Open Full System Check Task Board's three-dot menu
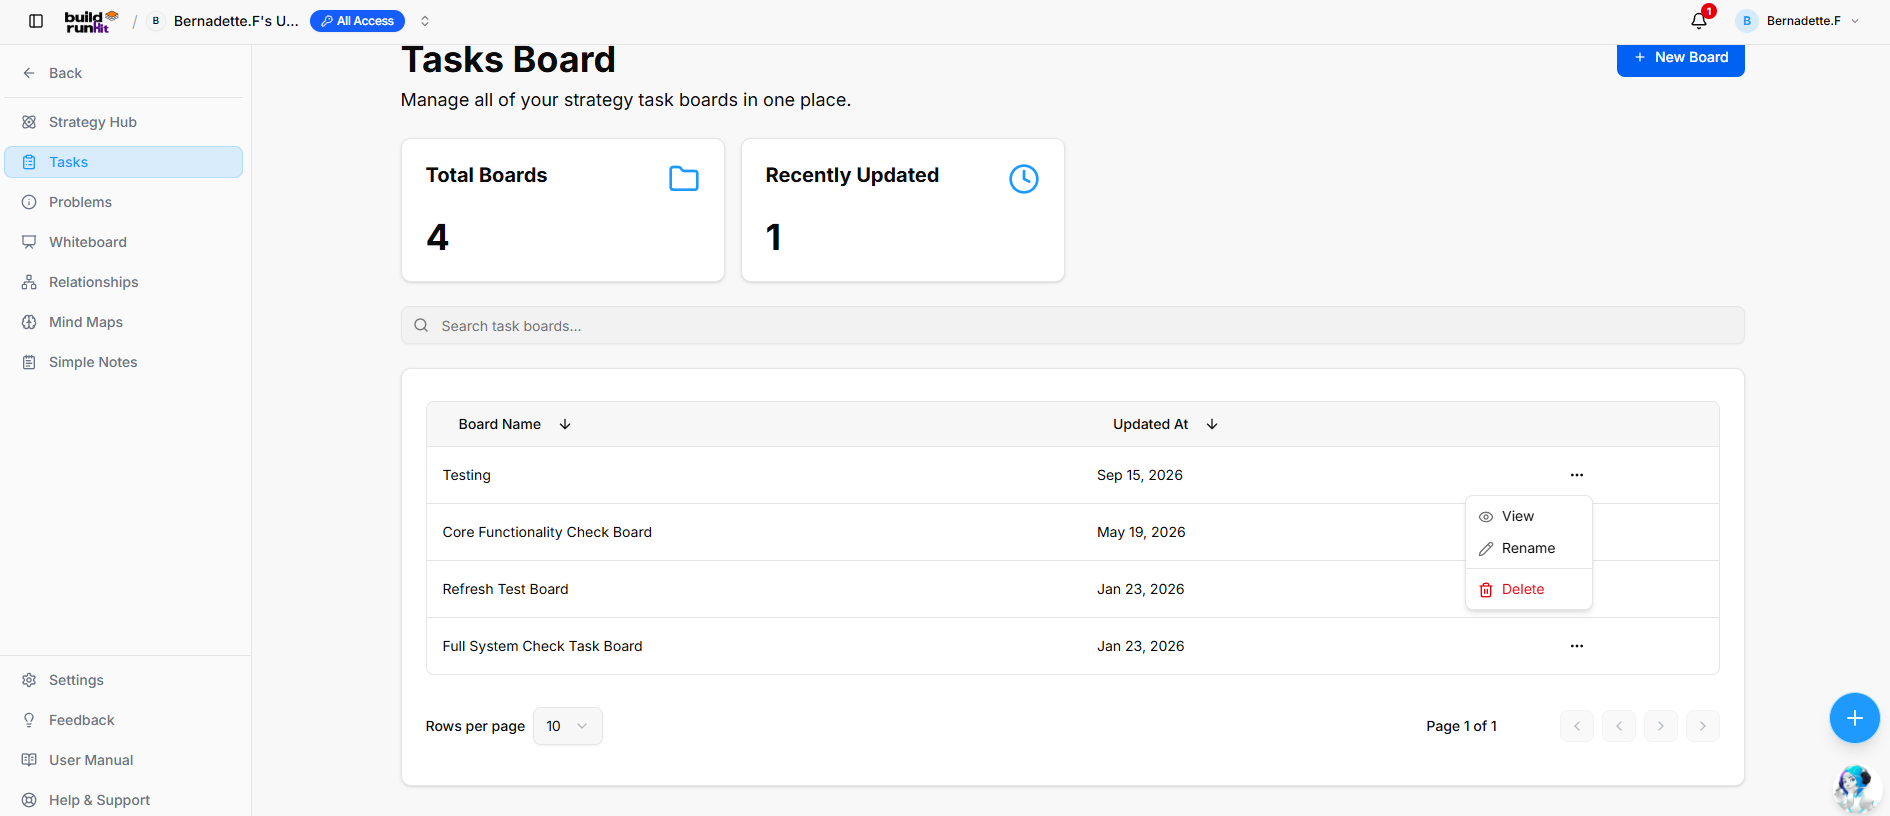 (x=1577, y=646)
